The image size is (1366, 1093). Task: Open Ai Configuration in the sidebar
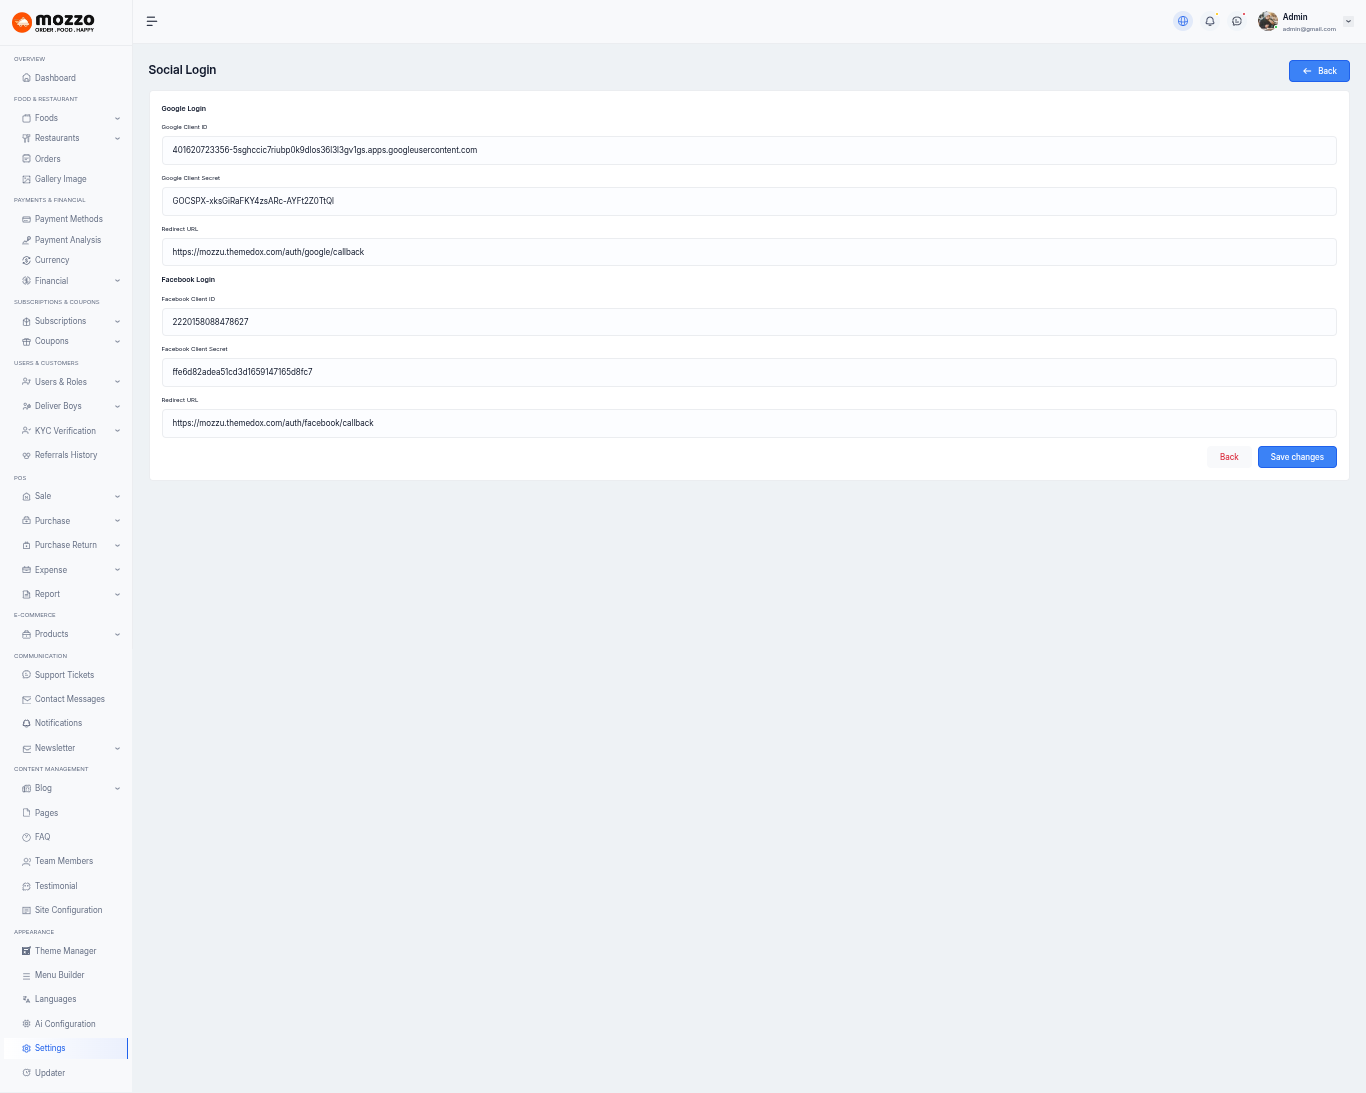pos(65,1024)
